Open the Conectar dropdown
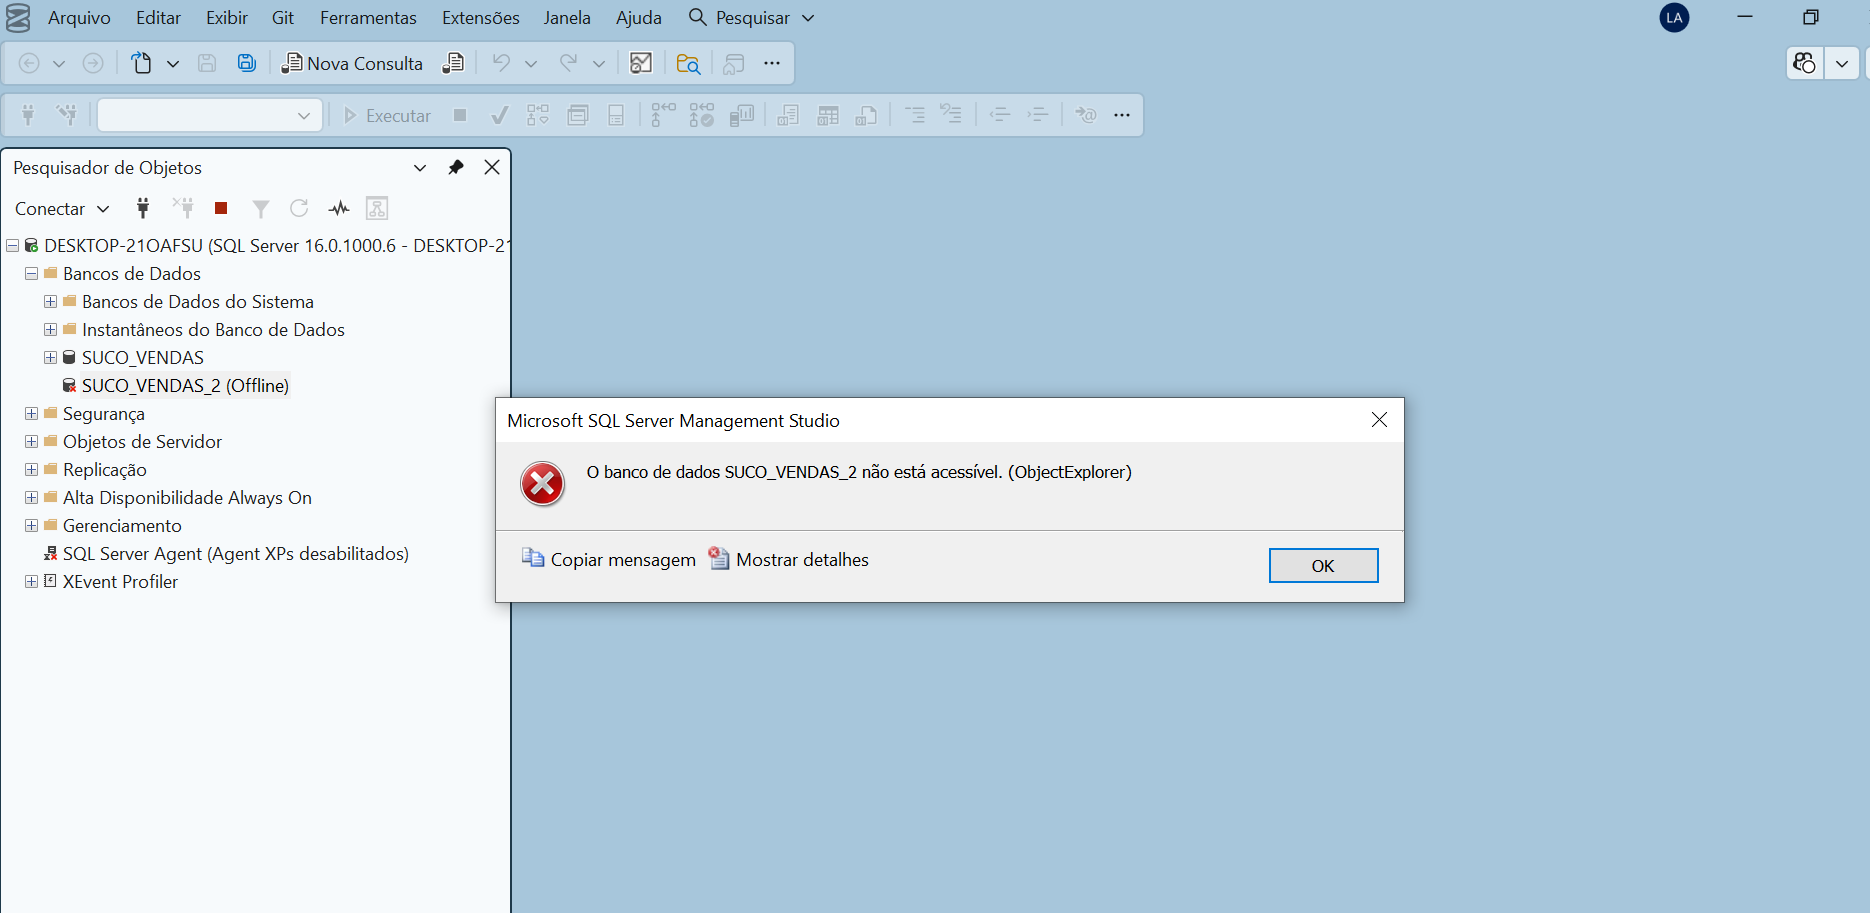The width and height of the screenshot is (1870, 913). (x=61, y=209)
